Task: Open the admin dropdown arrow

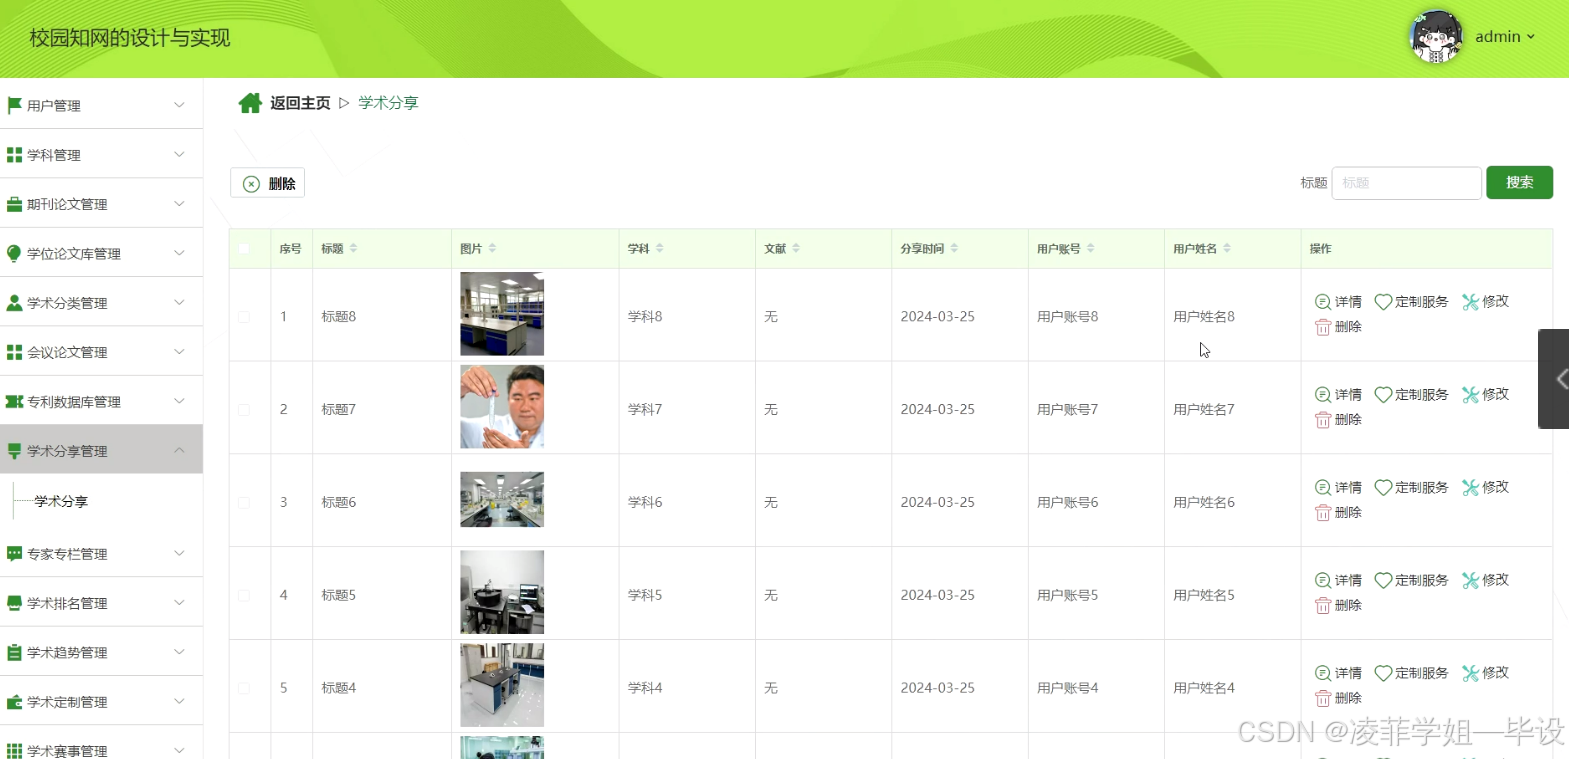Action: pos(1531,37)
